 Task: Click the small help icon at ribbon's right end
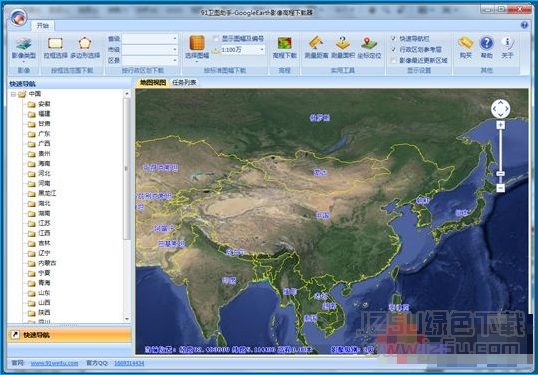[x=524, y=25]
